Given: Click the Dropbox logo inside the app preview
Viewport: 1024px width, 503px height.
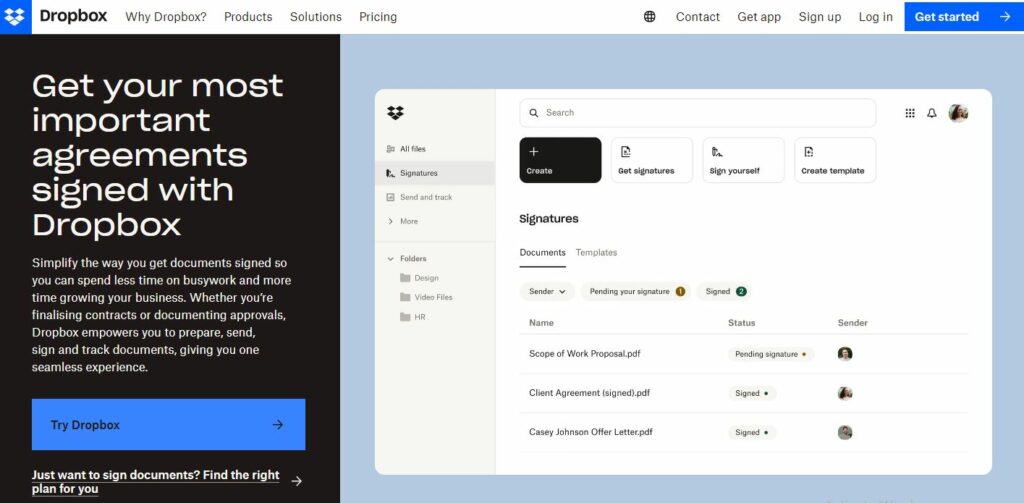Looking at the screenshot, I should pyautogui.click(x=395, y=113).
